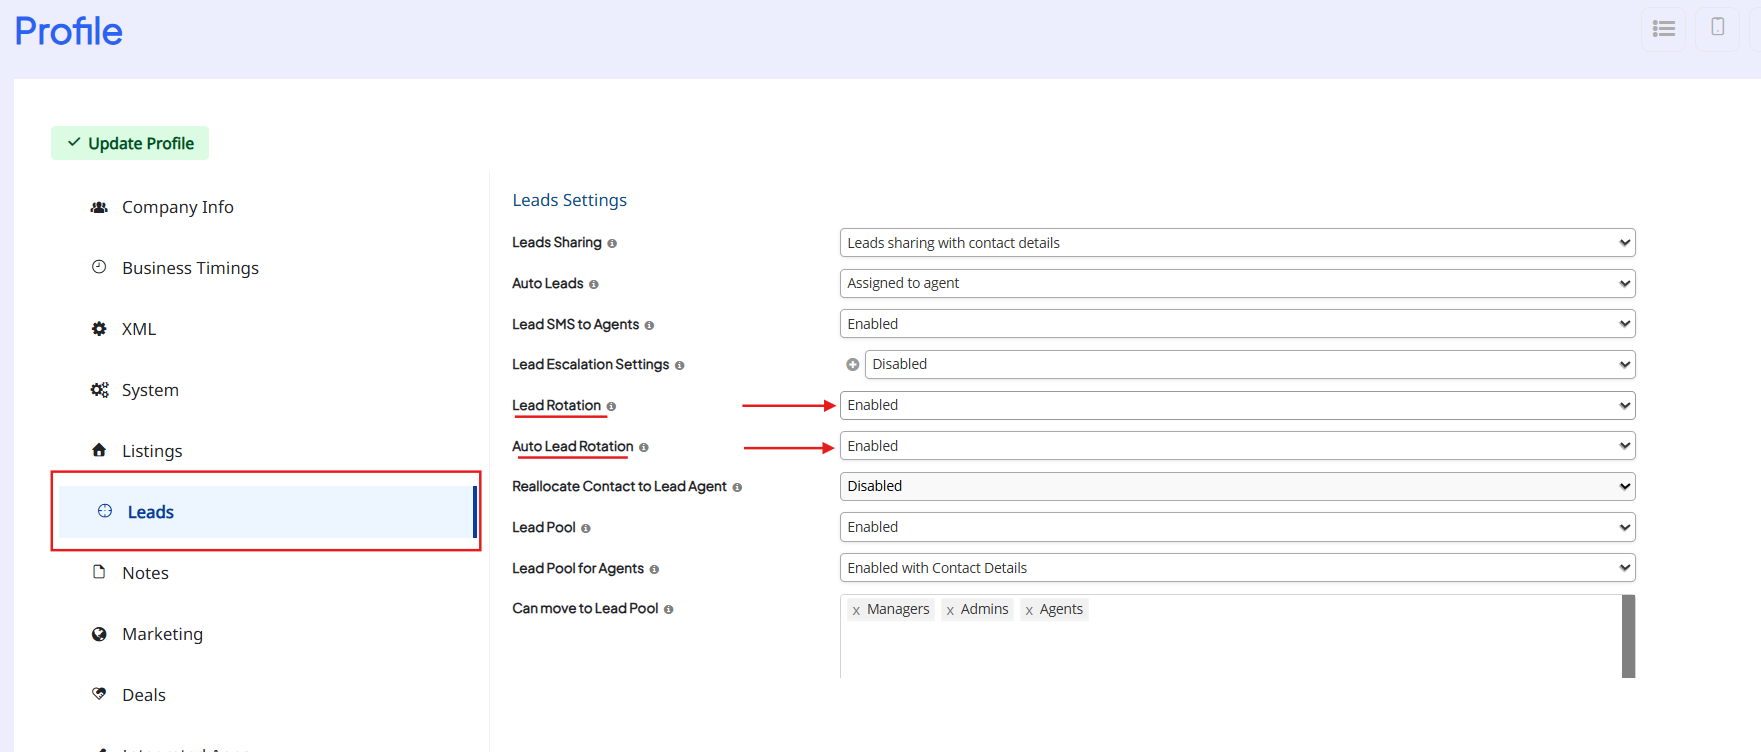Click the scrollbar of the Lead Pool tag box
1761x752 pixels.
click(x=1628, y=636)
